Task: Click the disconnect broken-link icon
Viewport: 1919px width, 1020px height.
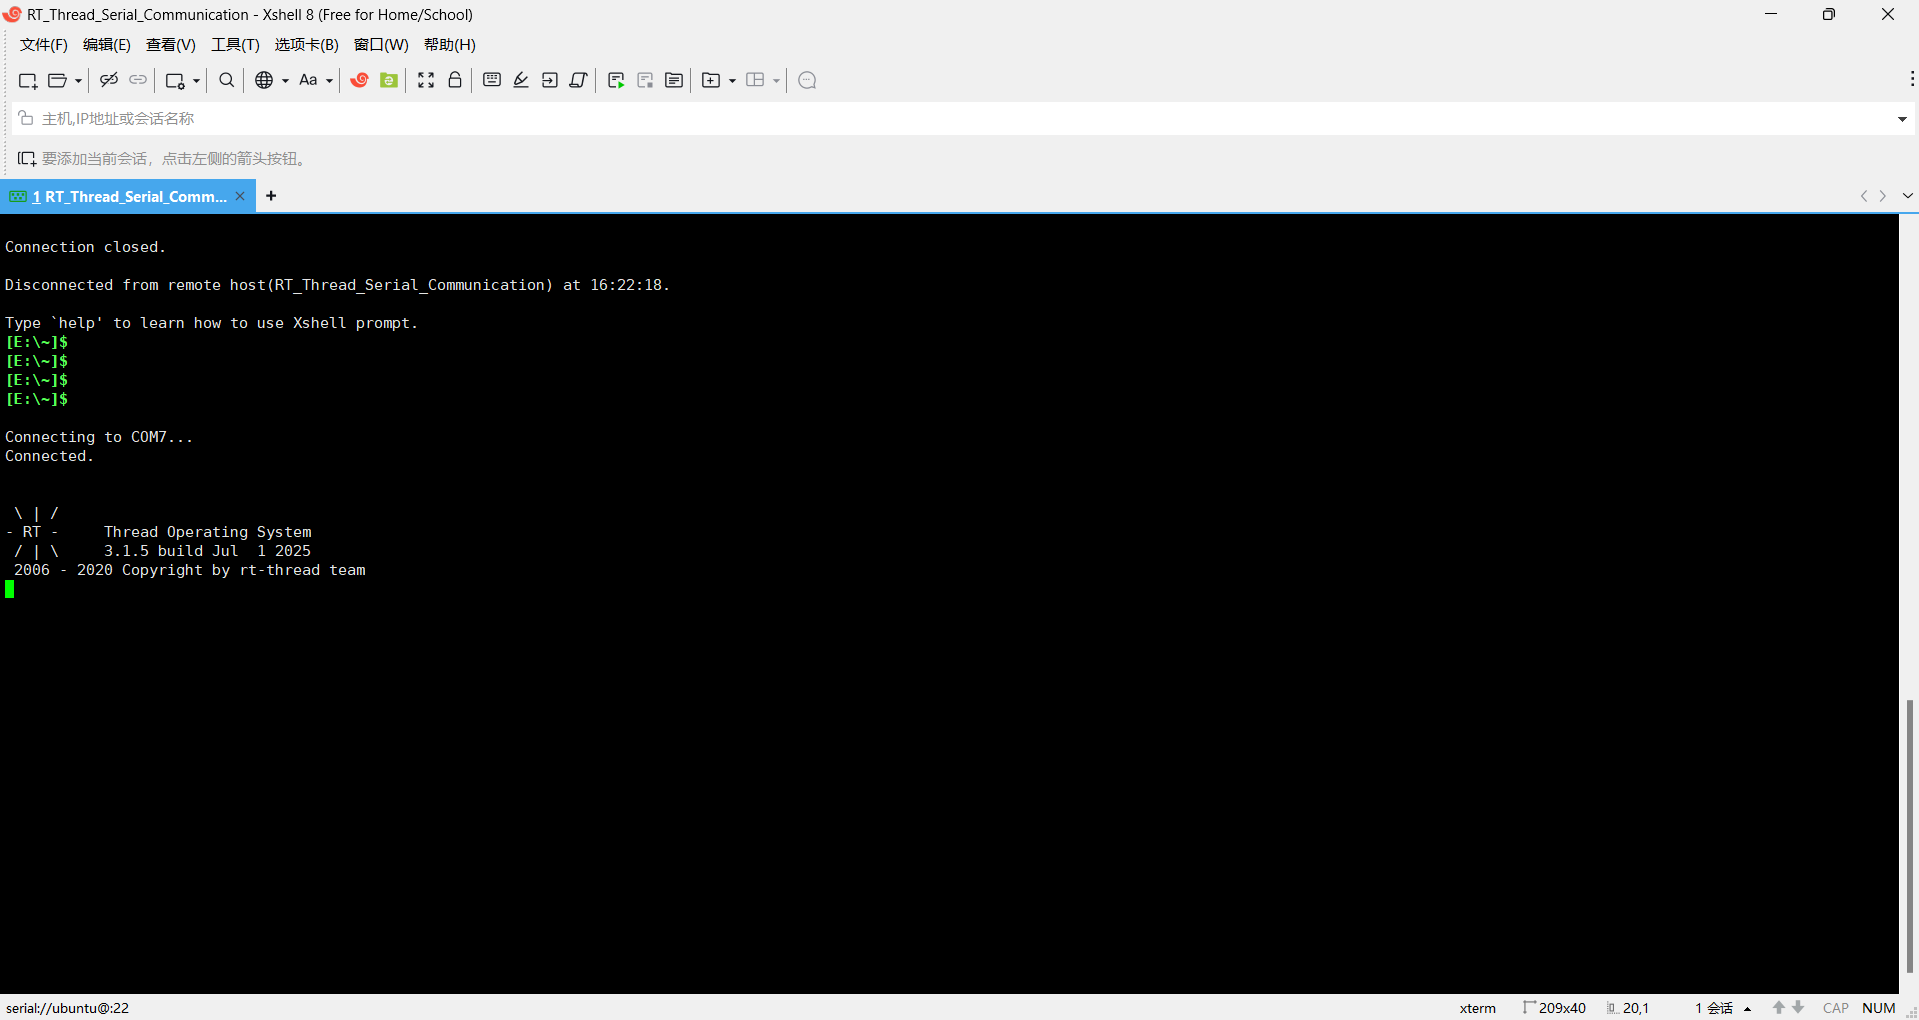Action: pos(109,80)
